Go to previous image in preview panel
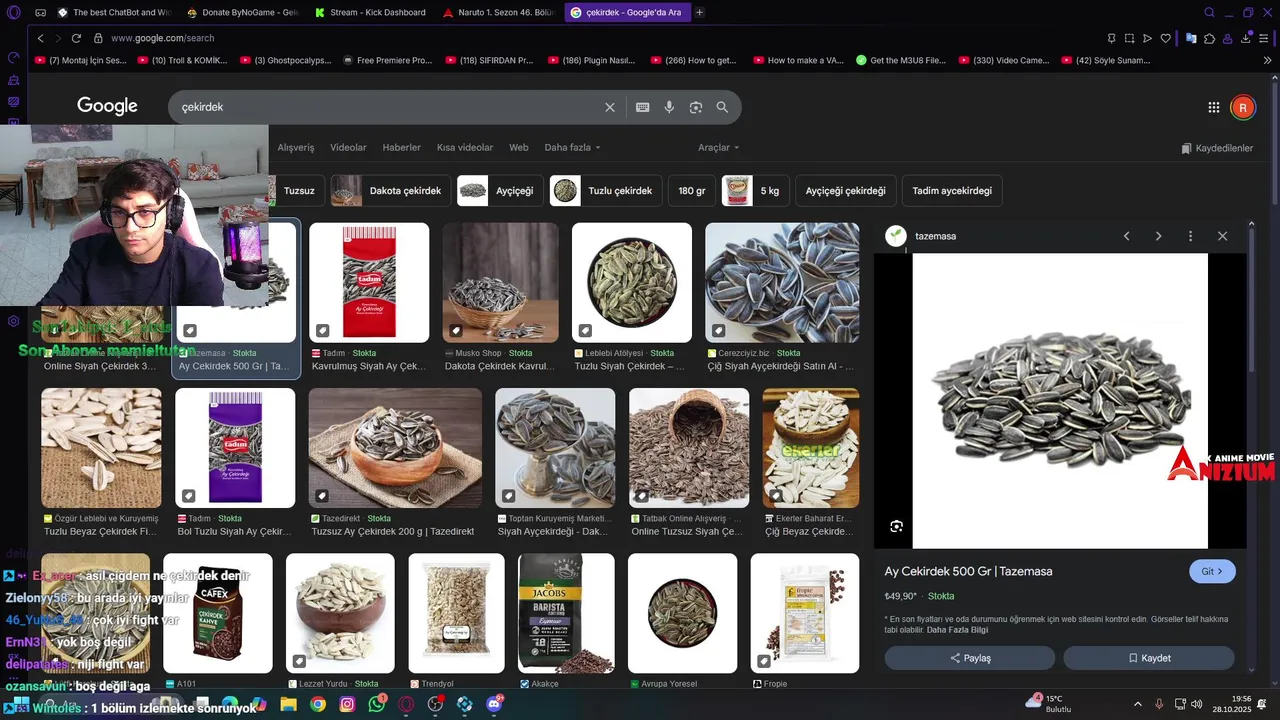This screenshot has width=1280, height=720. click(1127, 236)
